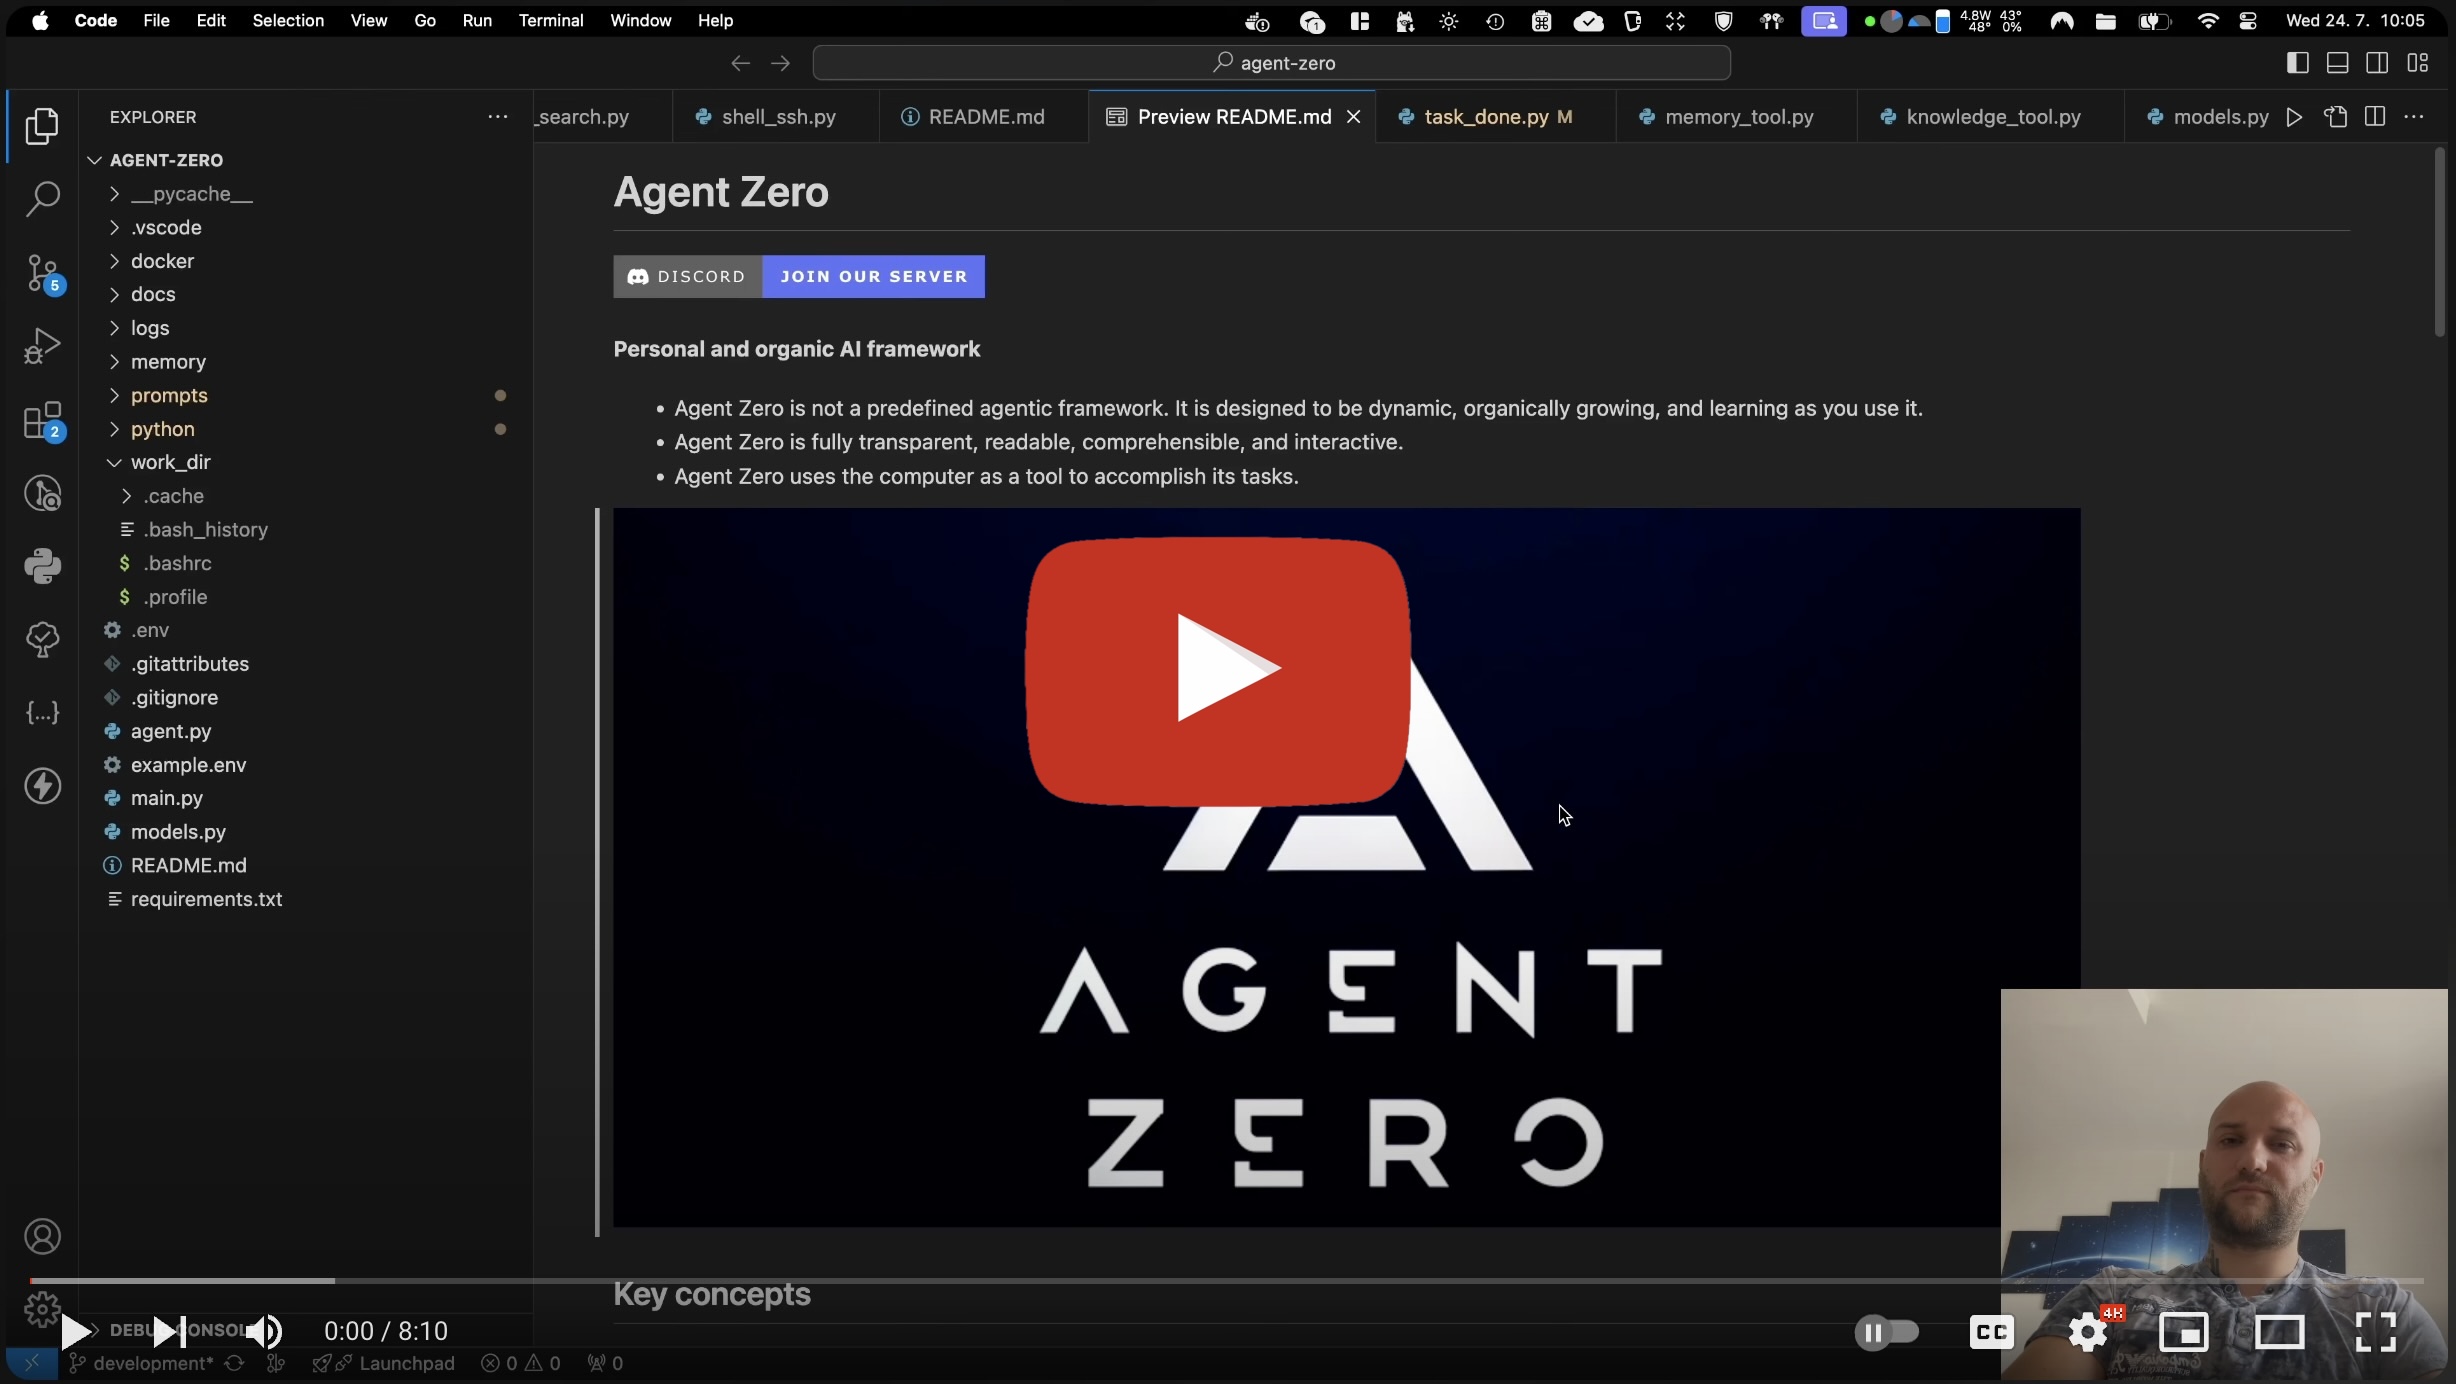Click the DISCORD button
The image size is (2456, 1384).
[x=687, y=275]
